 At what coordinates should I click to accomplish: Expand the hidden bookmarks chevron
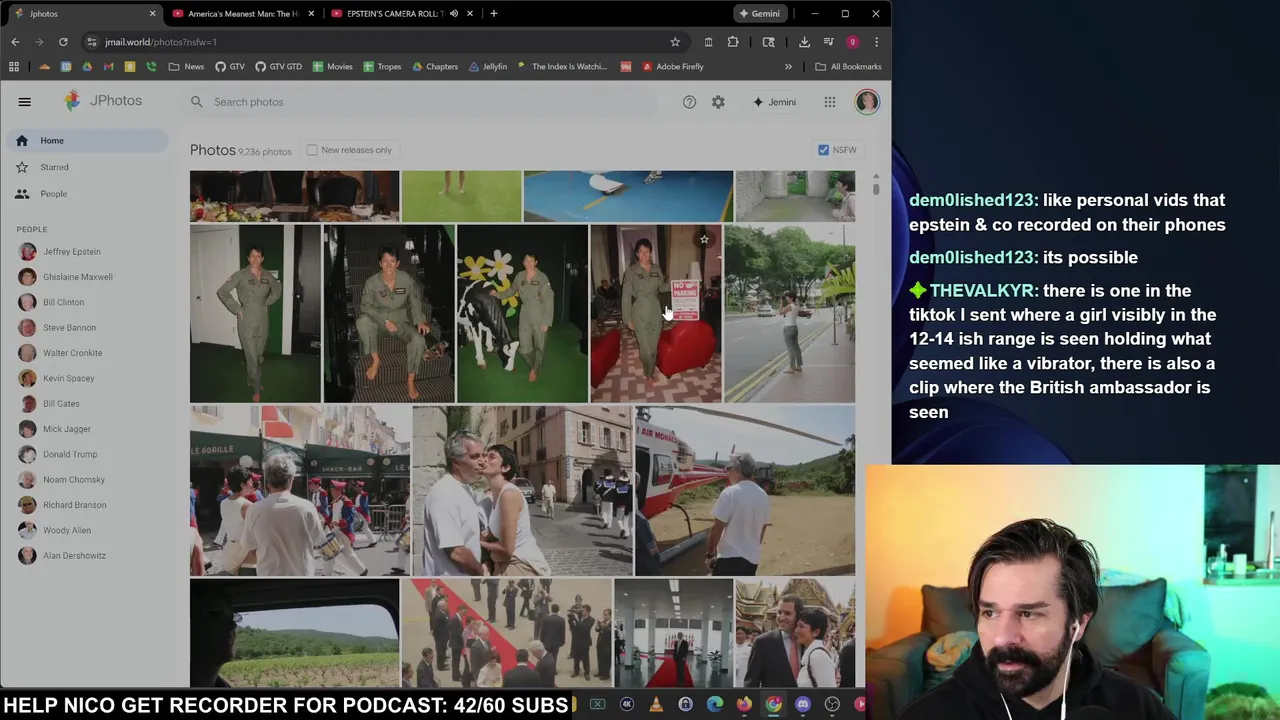788,67
